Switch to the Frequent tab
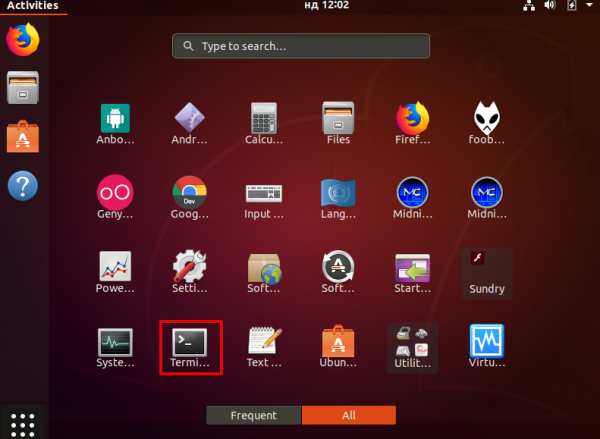This screenshot has height=439, width=600. [253, 415]
